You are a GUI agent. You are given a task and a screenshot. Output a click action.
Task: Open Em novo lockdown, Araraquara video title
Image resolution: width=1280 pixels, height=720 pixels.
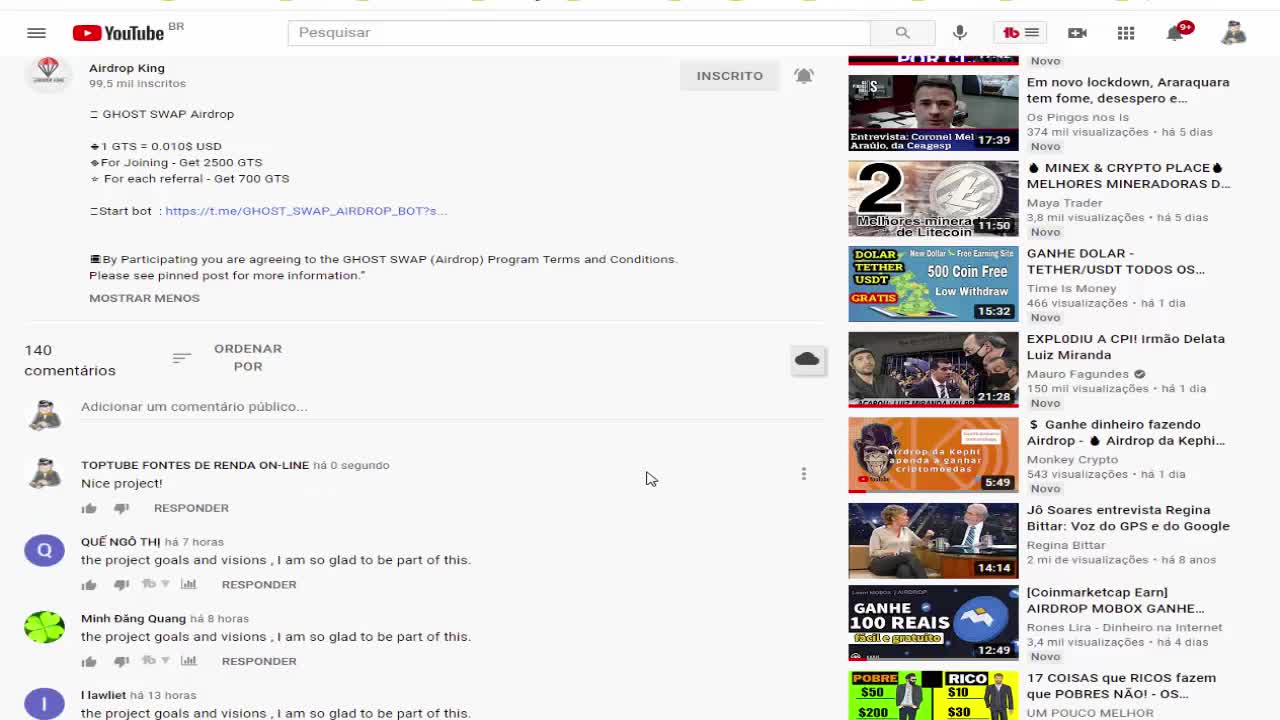tap(1128, 90)
